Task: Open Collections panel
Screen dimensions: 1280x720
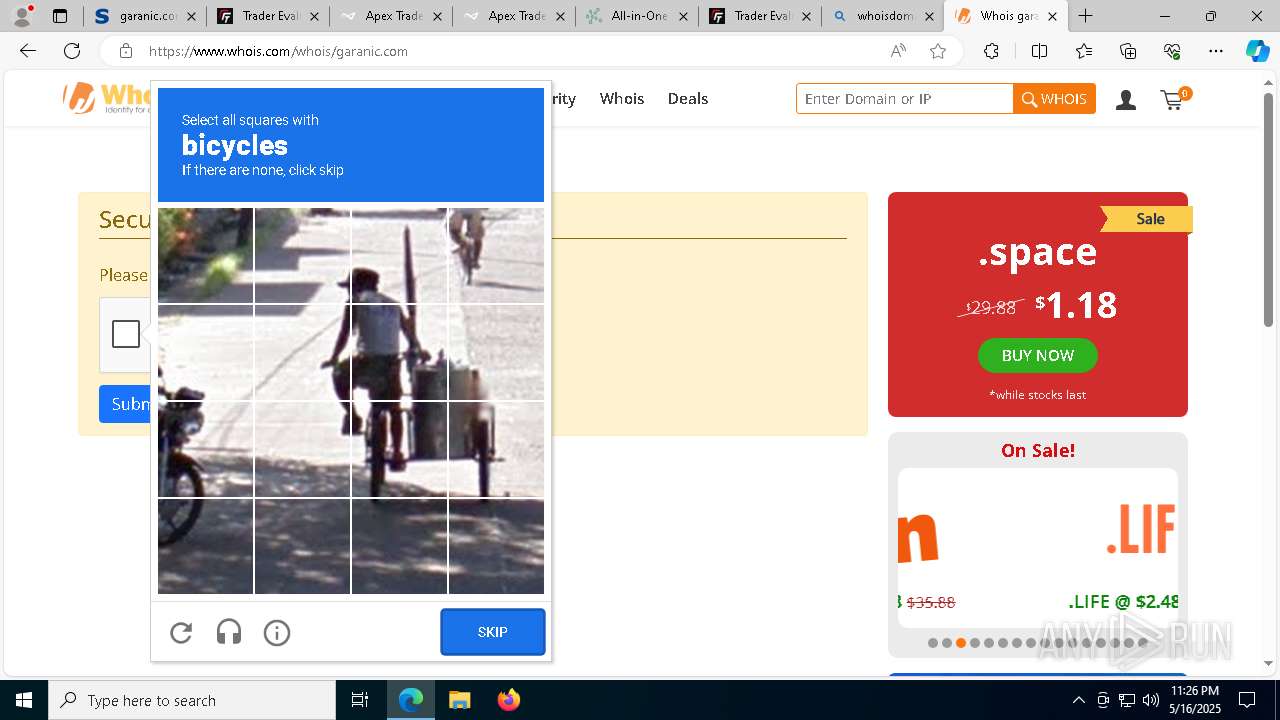Action: [x=1128, y=51]
